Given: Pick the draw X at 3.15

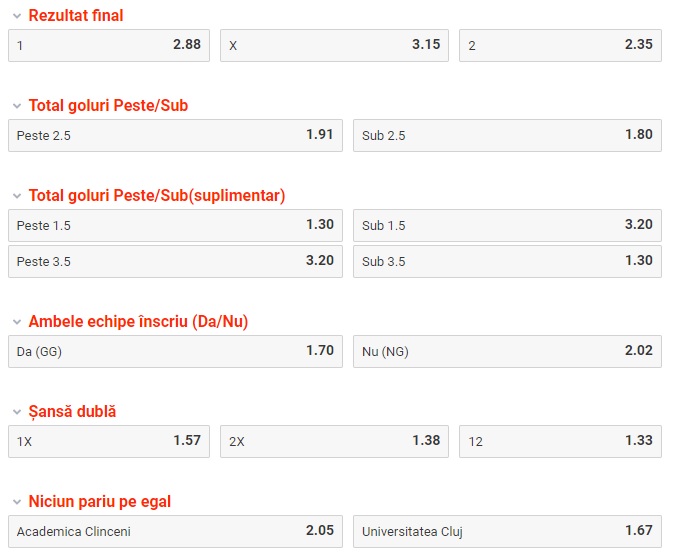Looking at the screenshot, I should (x=334, y=45).
